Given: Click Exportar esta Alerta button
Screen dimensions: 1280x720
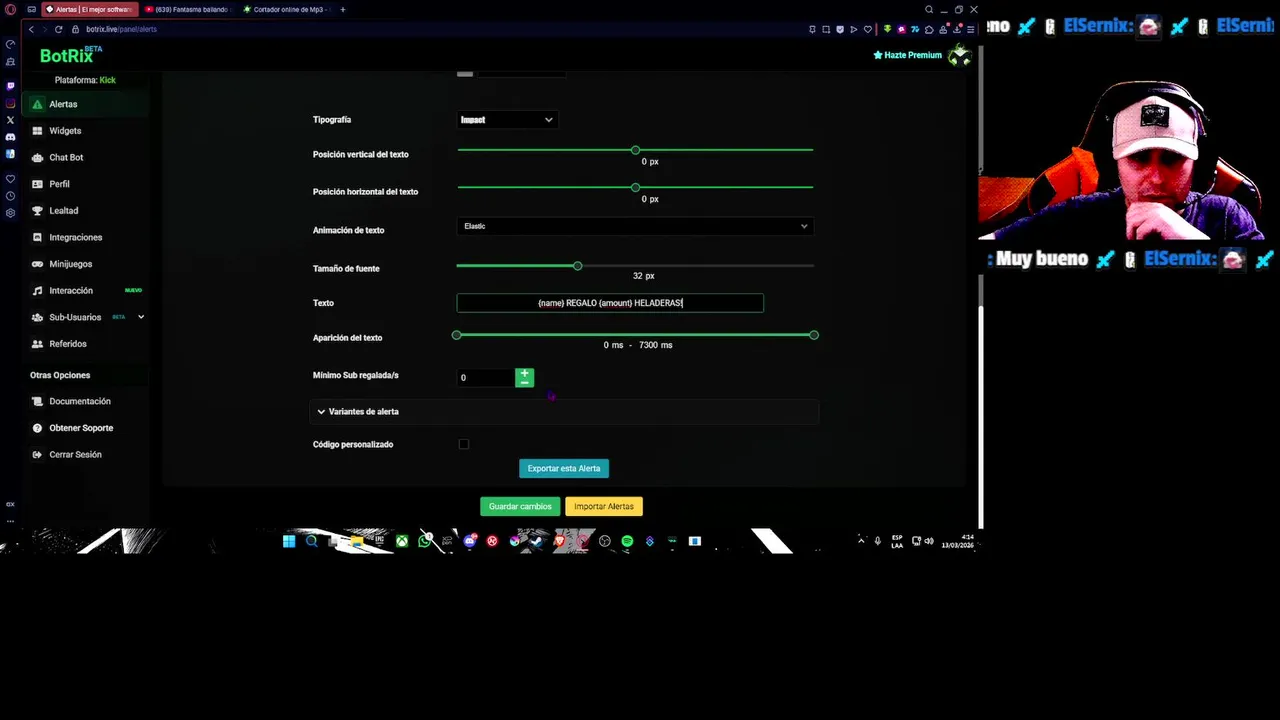Looking at the screenshot, I should (x=564, y=469).
